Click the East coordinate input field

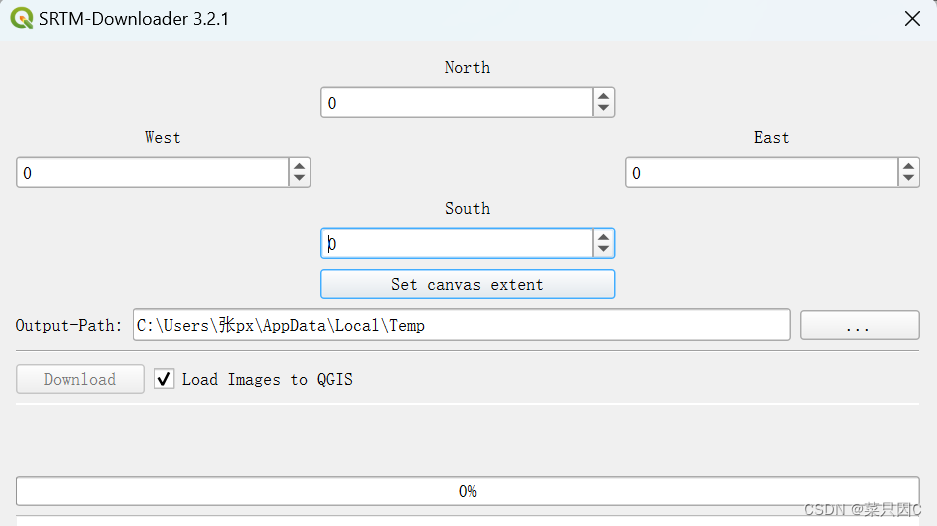pyautogui.click(x=761, y=173)
